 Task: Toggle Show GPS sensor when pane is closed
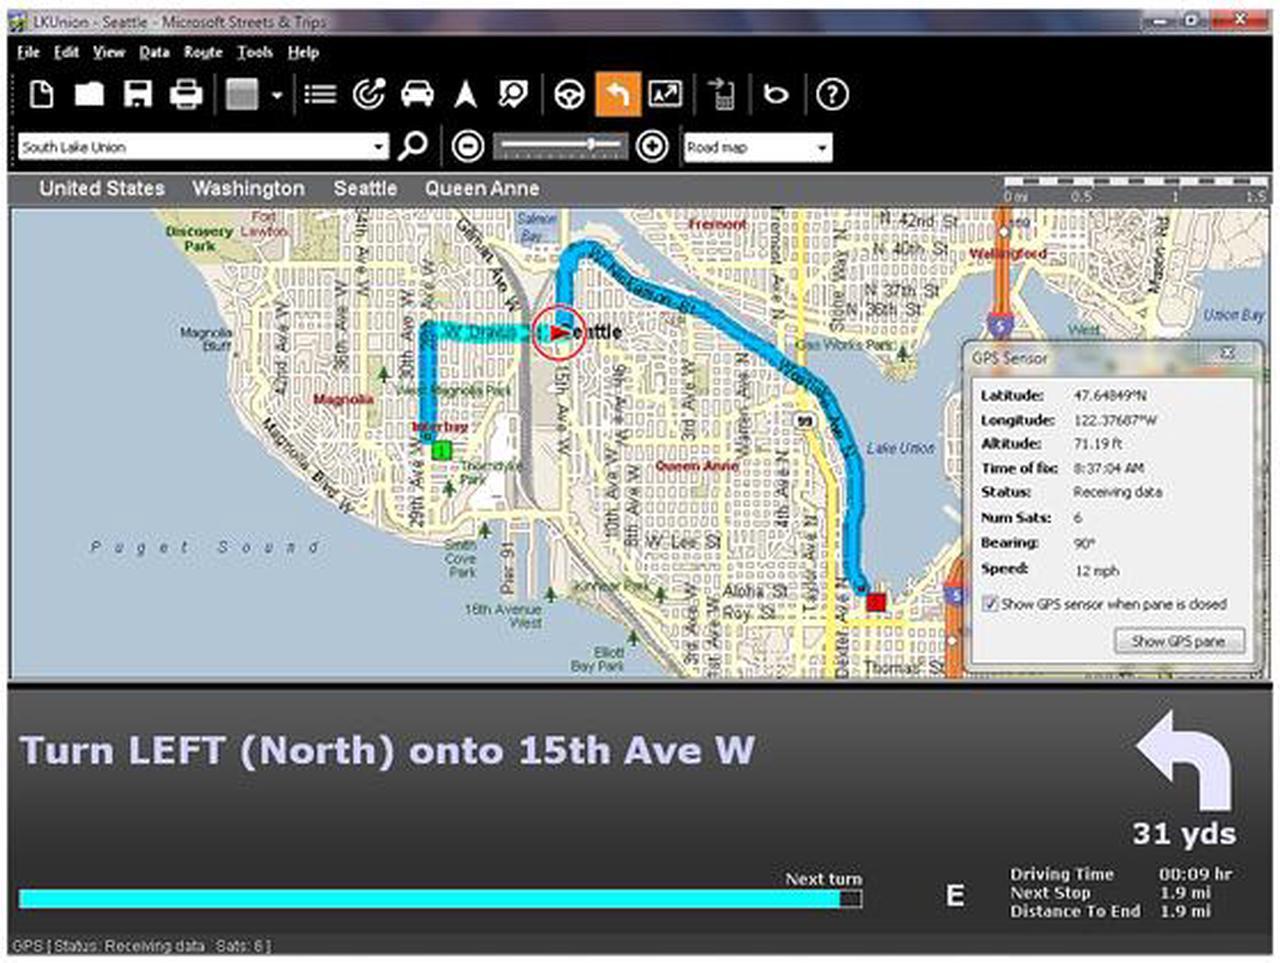click(990, 604)
